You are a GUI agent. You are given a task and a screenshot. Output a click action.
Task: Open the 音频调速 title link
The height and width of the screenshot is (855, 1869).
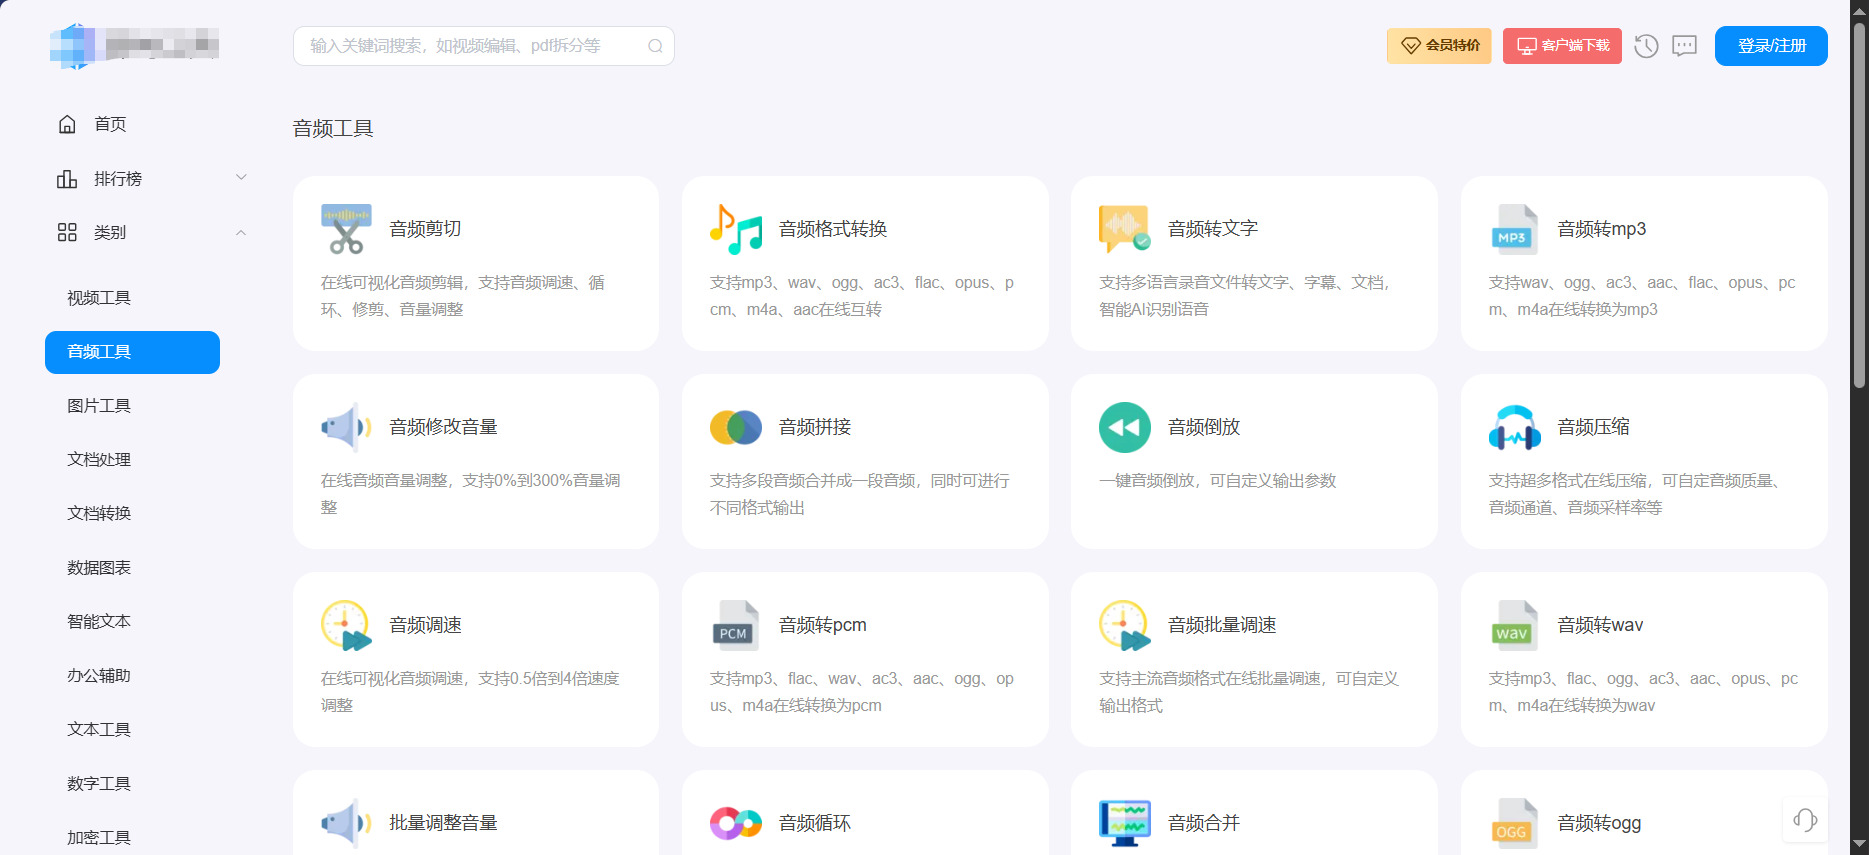(x=425, y=625)
